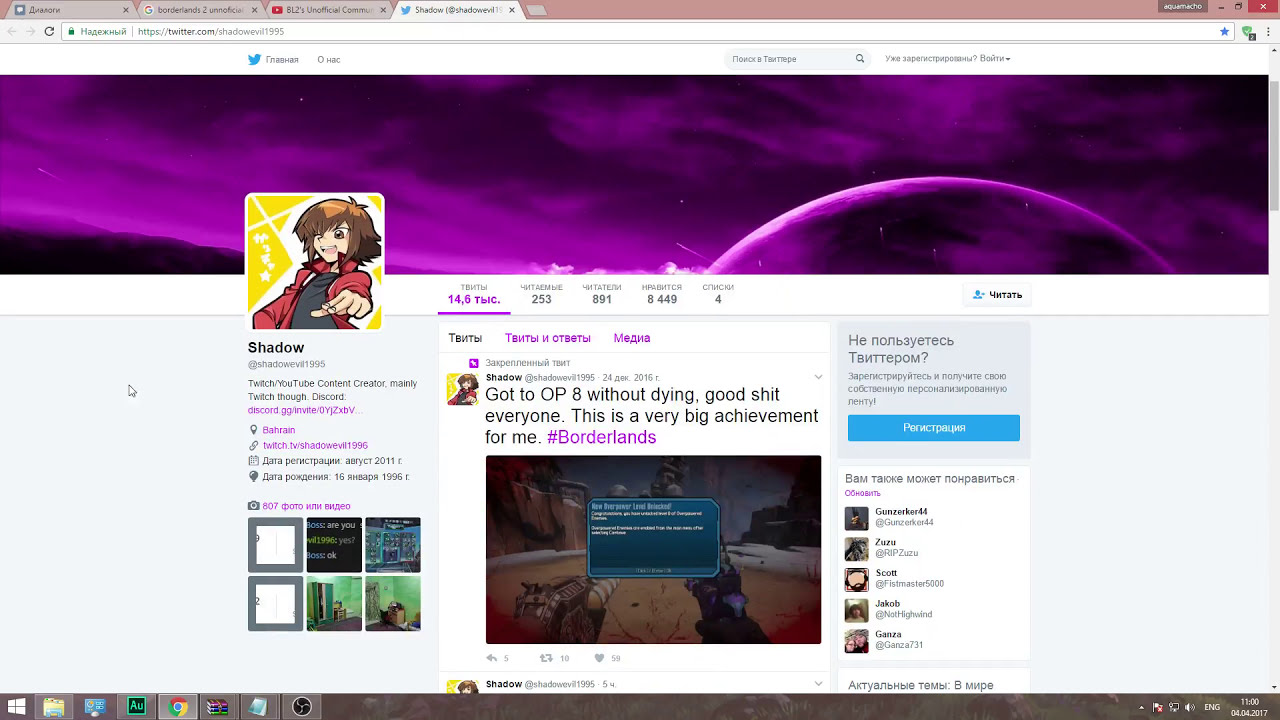Open Gunzerker44's avatar in suggestions
Screen dimensions: 1280x720
point(857,518)
